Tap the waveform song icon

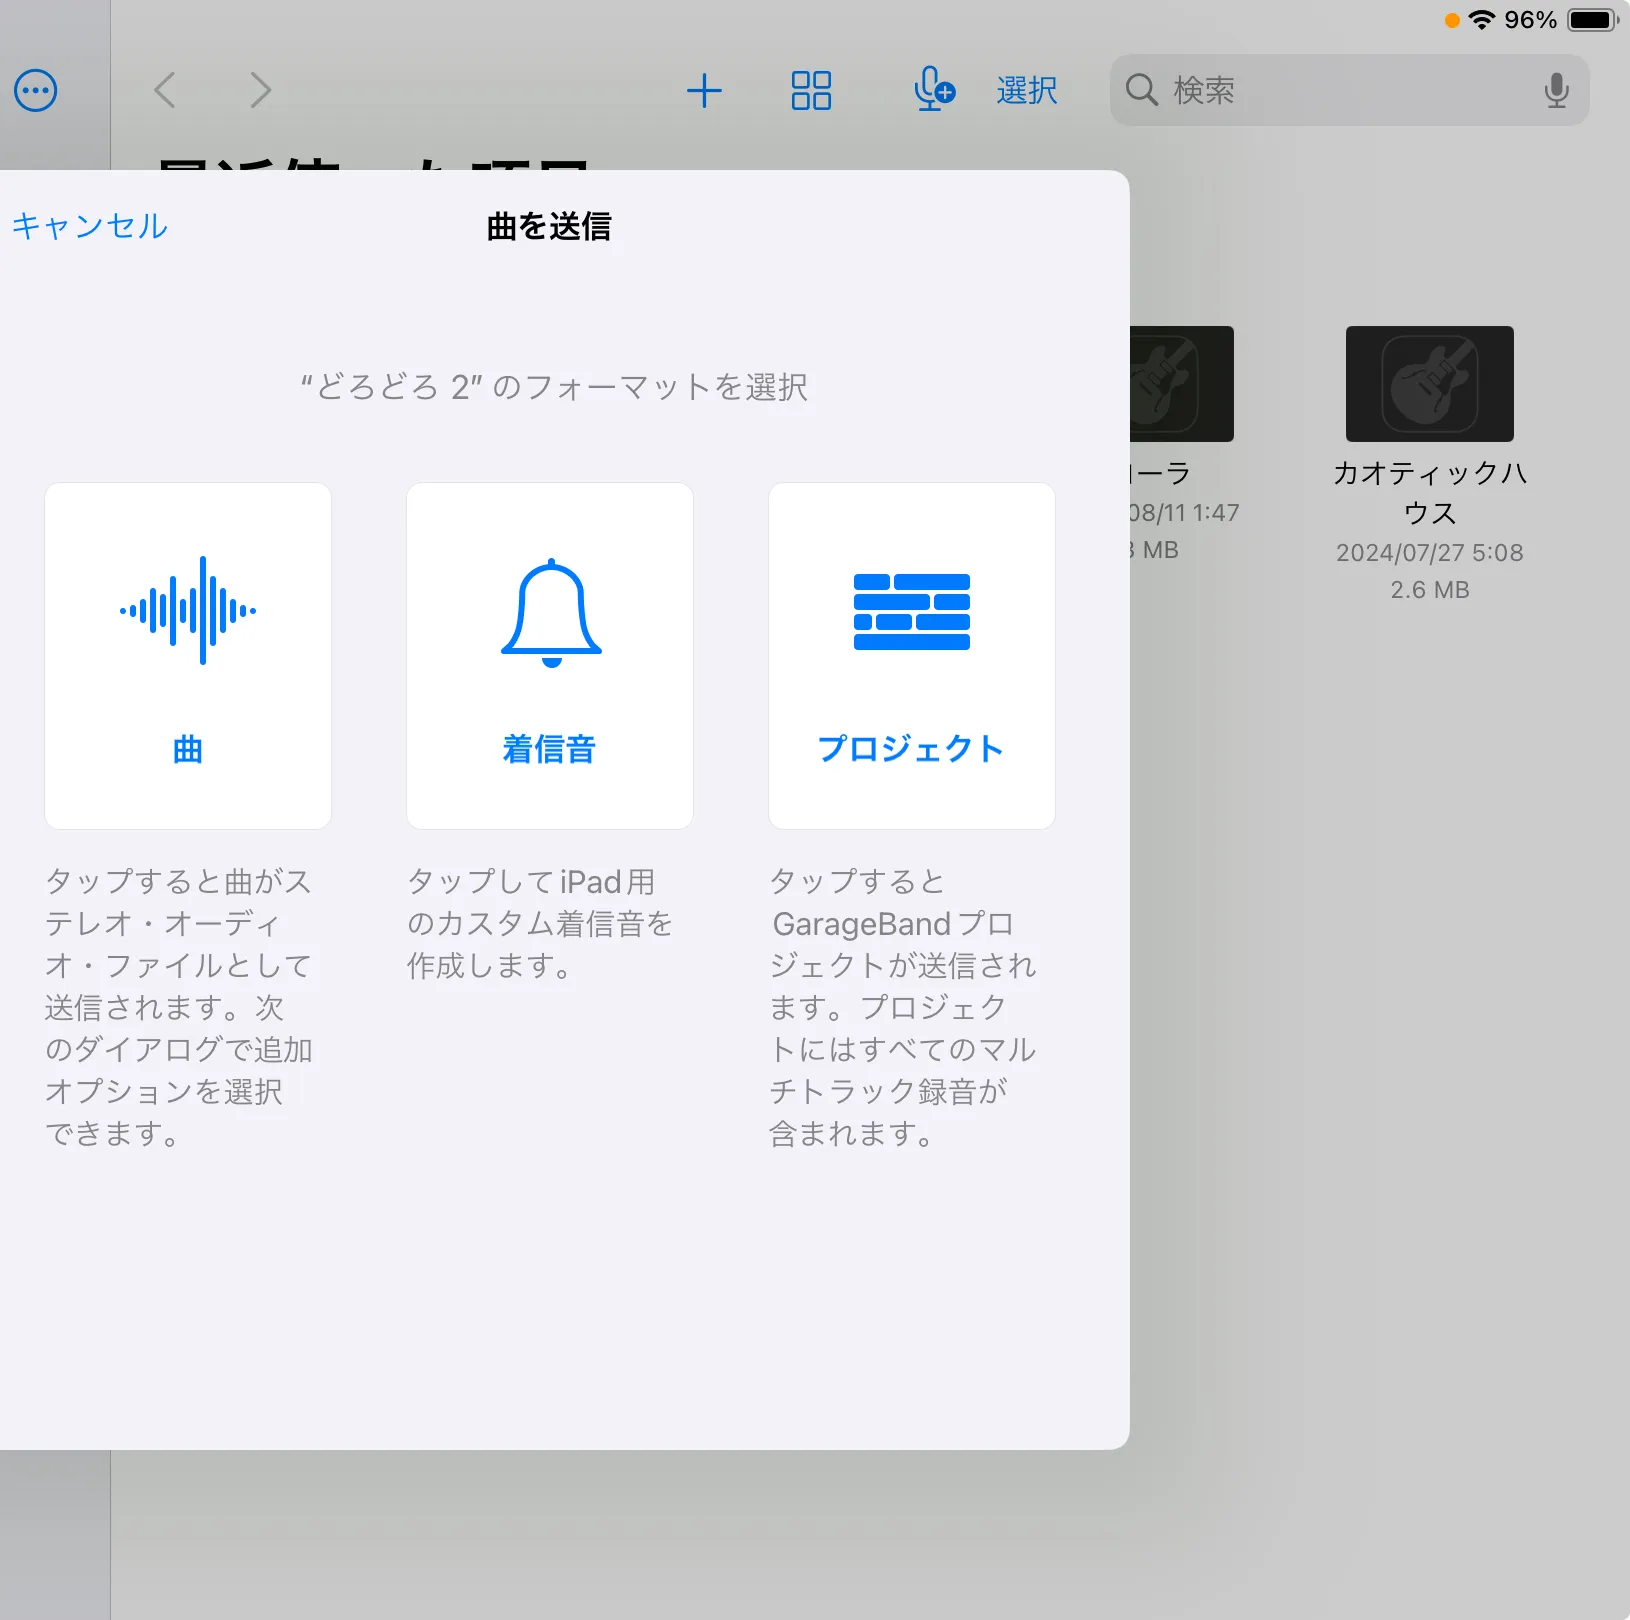tap(188, 610)
